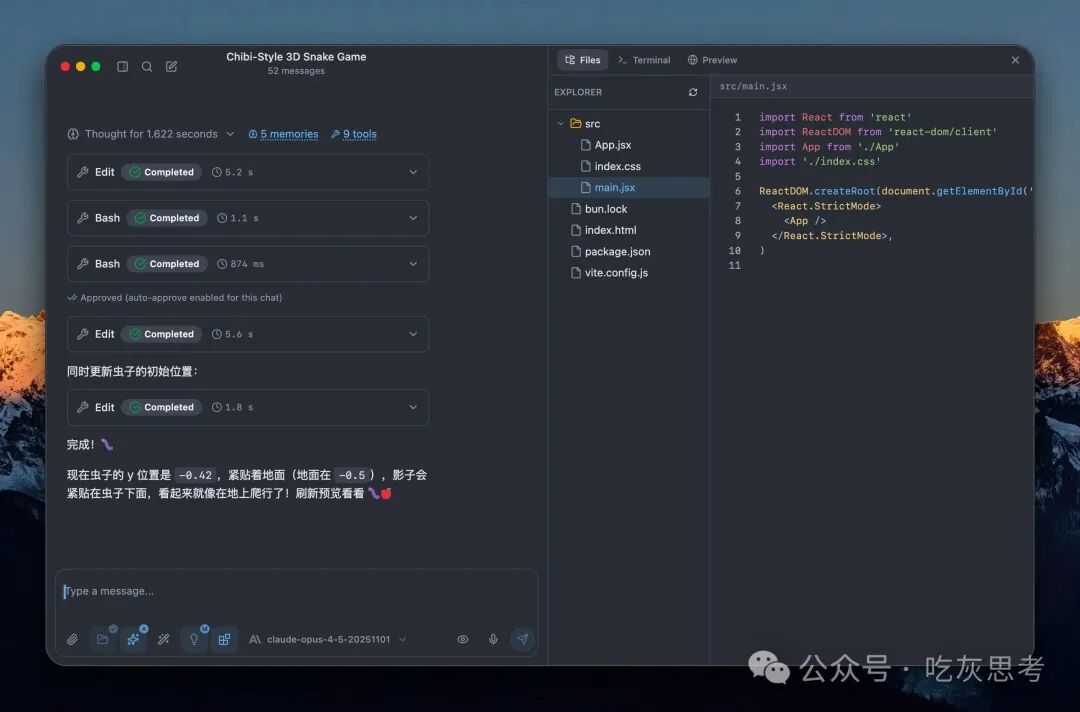Click the paperclip attach file icon
The width and height of the screenshot is (1080, 712).
pyautogui.click(x=72, y=640)
